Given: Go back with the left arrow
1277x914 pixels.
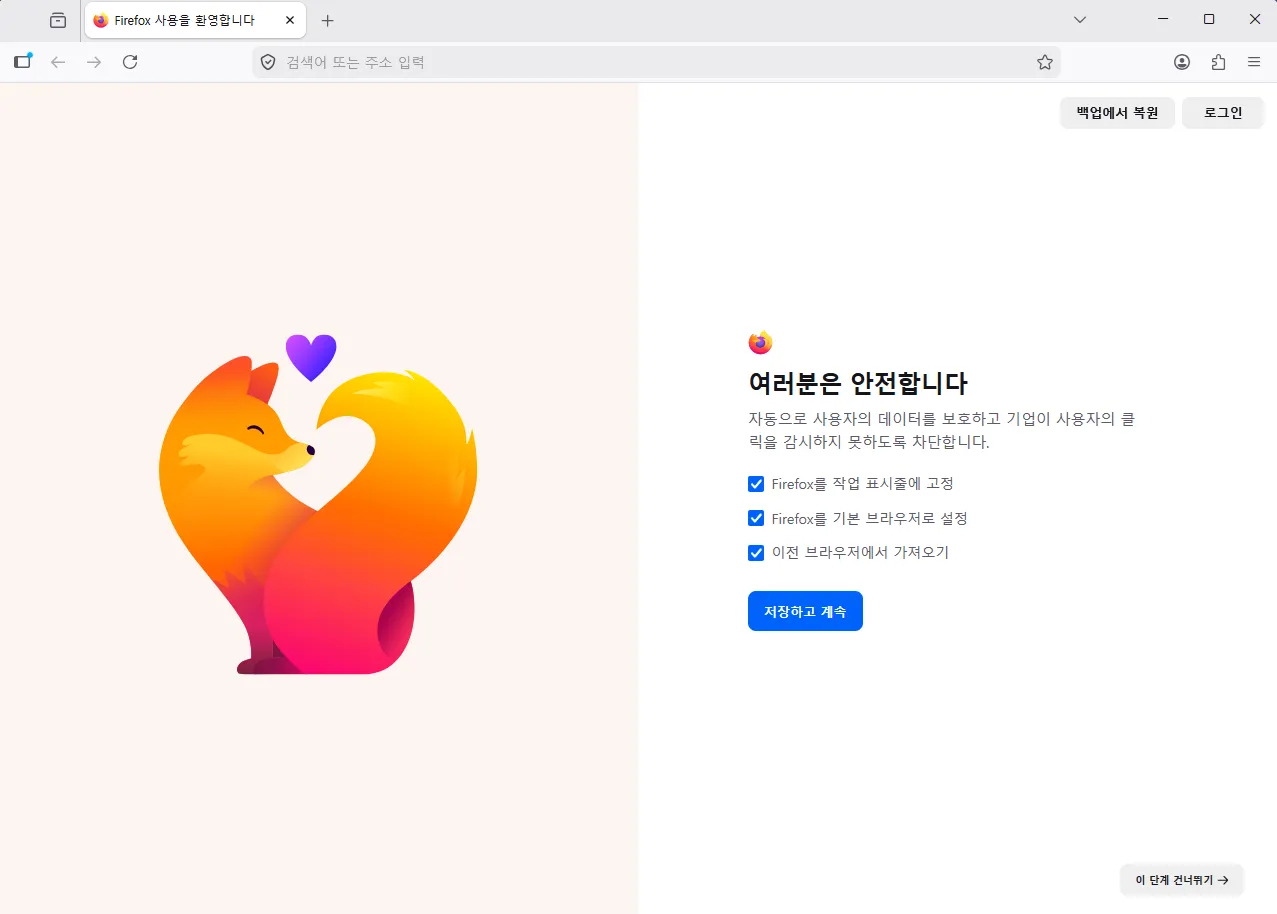Looking at the screenshot, I should (x=58, y=62).
